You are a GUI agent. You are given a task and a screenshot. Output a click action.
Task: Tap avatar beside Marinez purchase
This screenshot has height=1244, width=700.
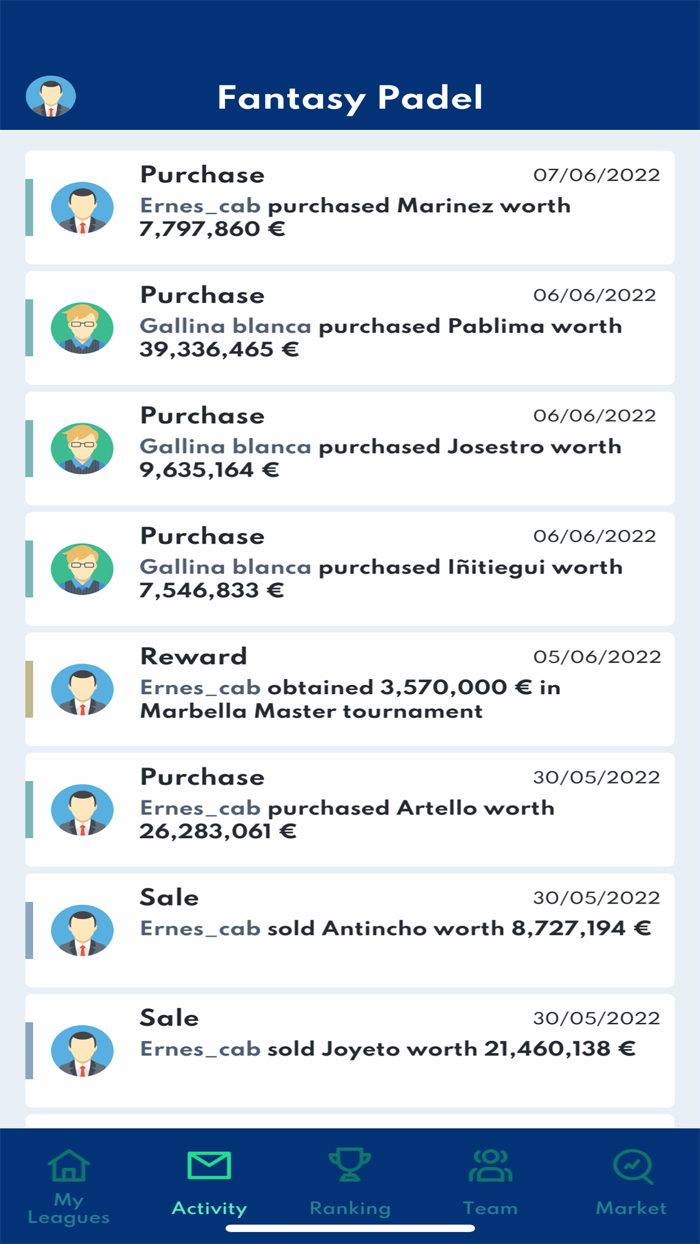[82, 207]
